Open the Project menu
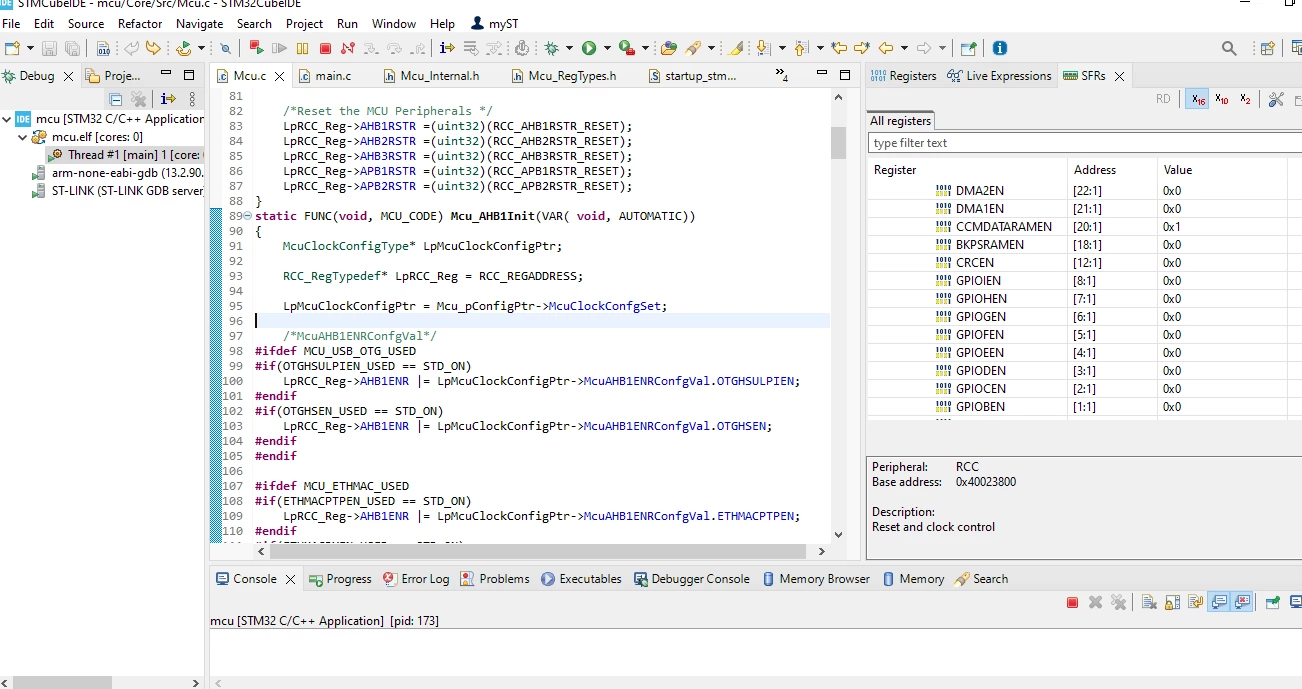The height and width of the screenshot is (689, 1302). pyautogui.click(x=304, y=23)
